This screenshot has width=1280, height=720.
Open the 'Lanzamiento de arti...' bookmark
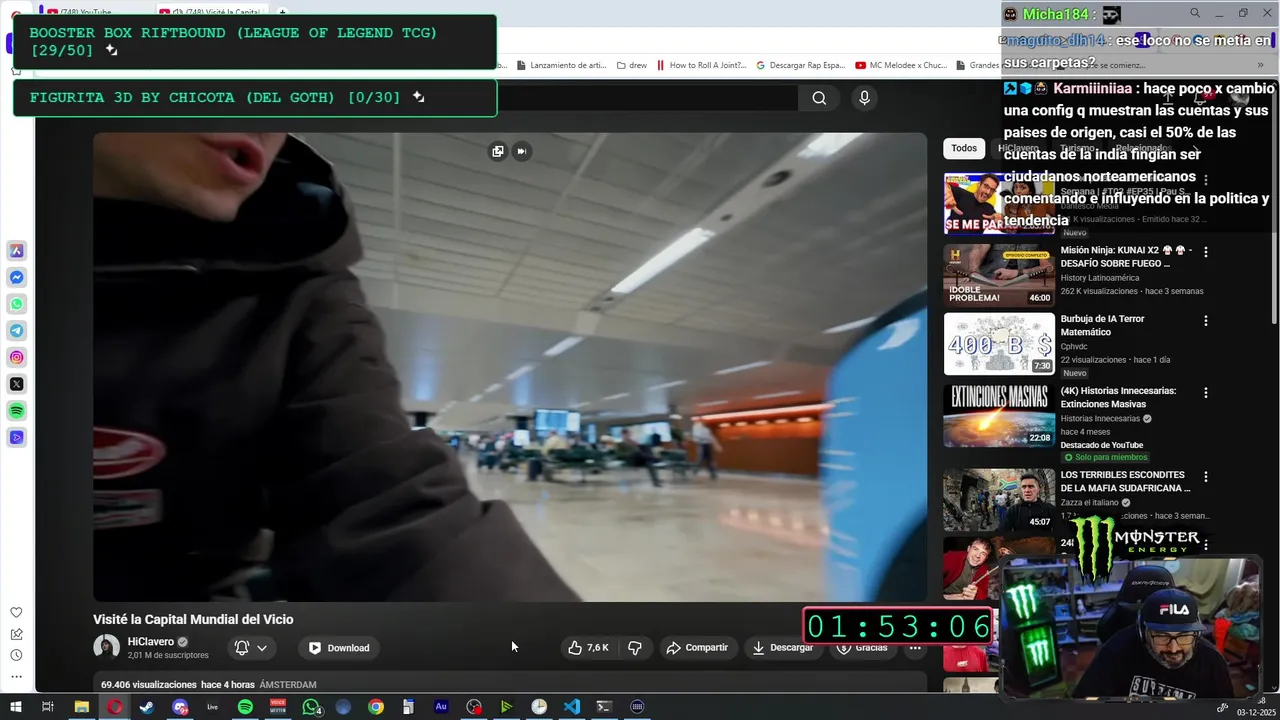561,65
